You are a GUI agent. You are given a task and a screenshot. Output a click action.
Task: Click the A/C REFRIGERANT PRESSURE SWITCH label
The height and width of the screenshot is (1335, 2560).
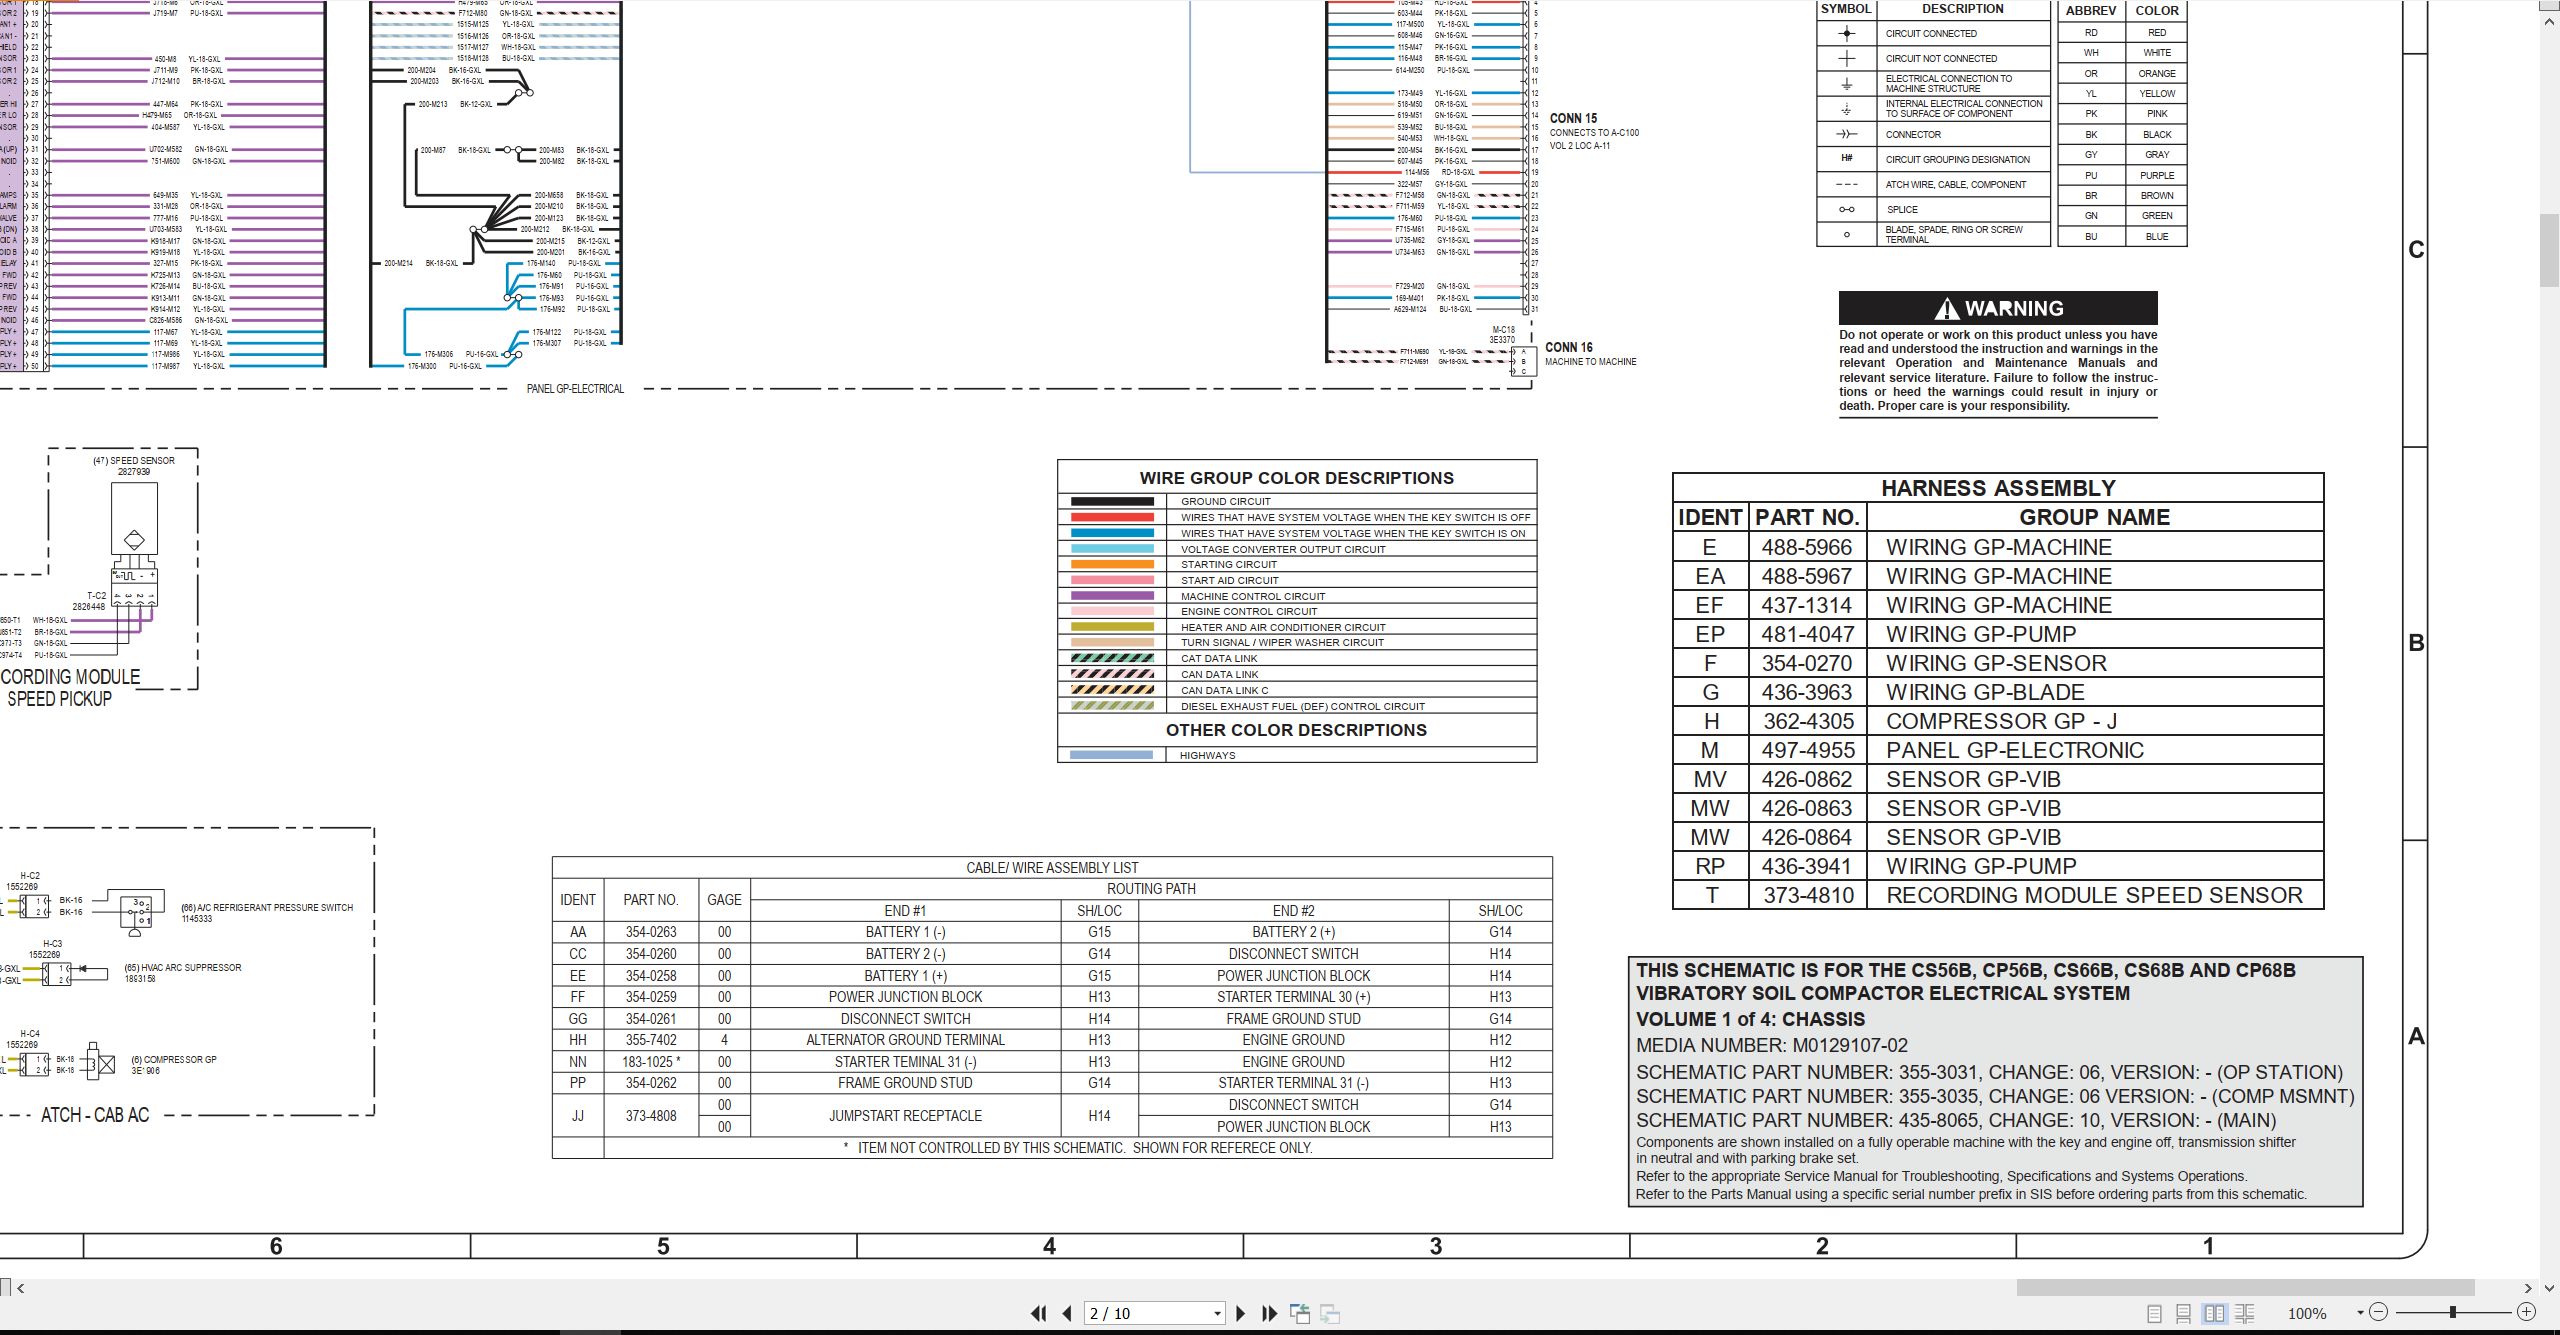tap(267, 908)
